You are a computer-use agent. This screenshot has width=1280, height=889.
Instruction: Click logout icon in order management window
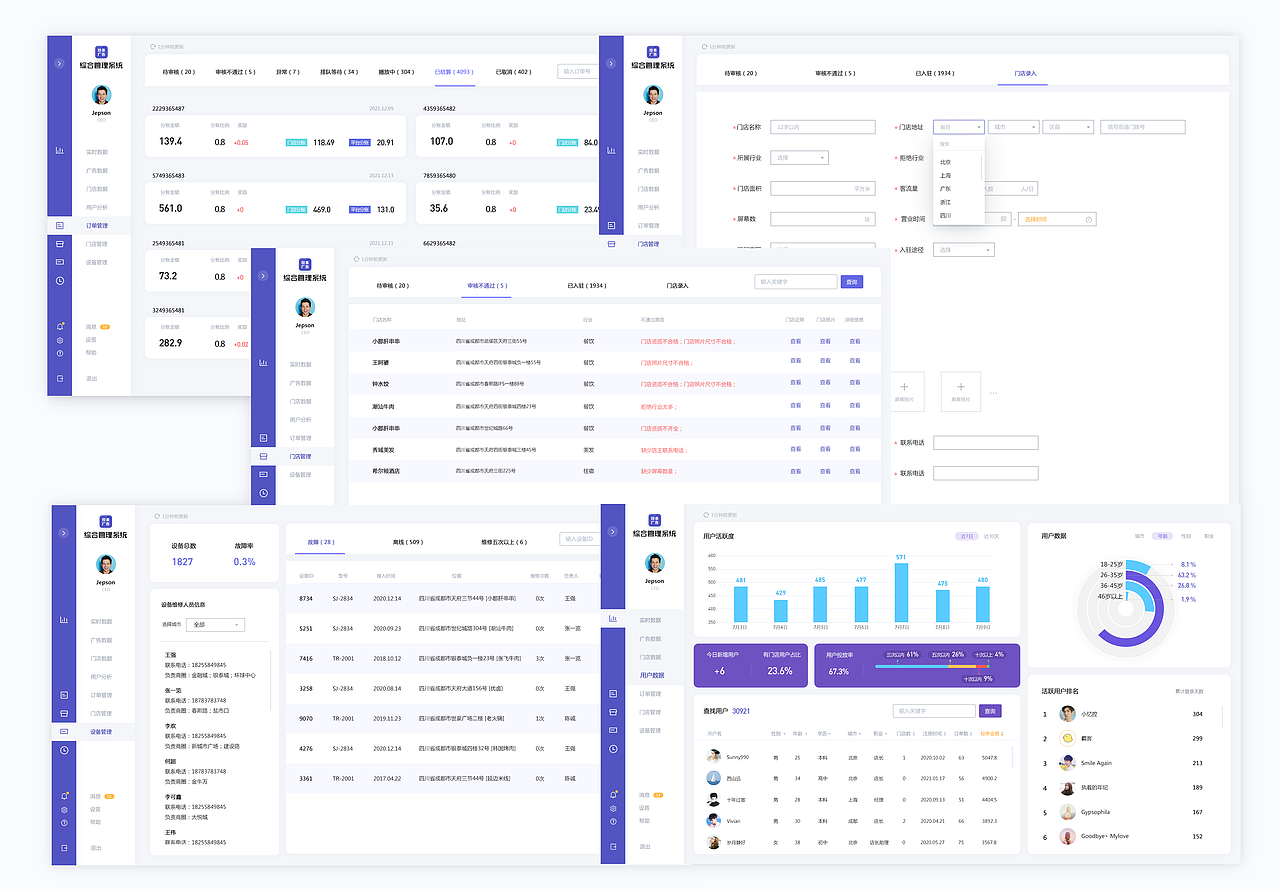click(x=60, y=378)
